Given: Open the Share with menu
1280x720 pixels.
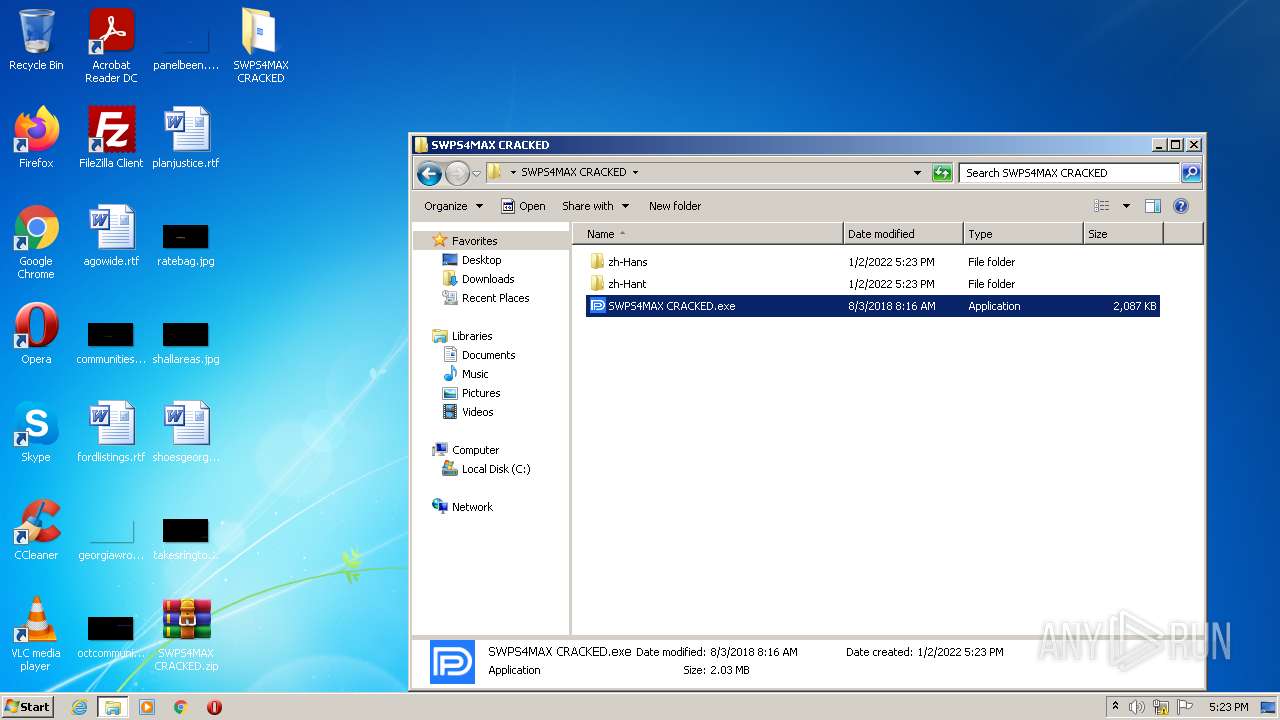Looking at the screenshot, I should (595, 206).
